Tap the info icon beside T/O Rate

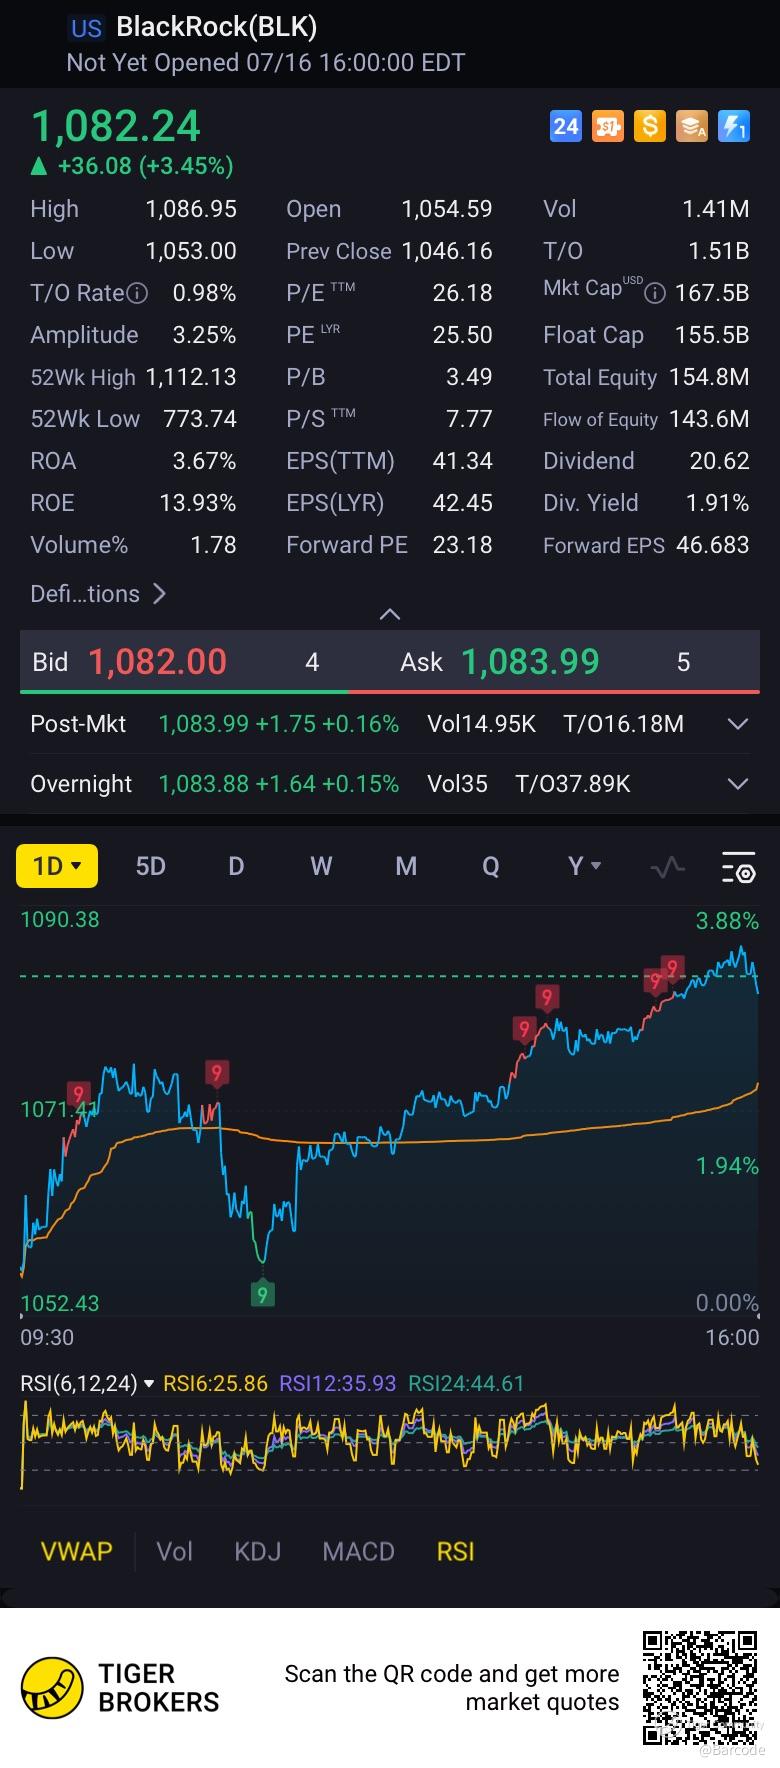coord(138,293)
